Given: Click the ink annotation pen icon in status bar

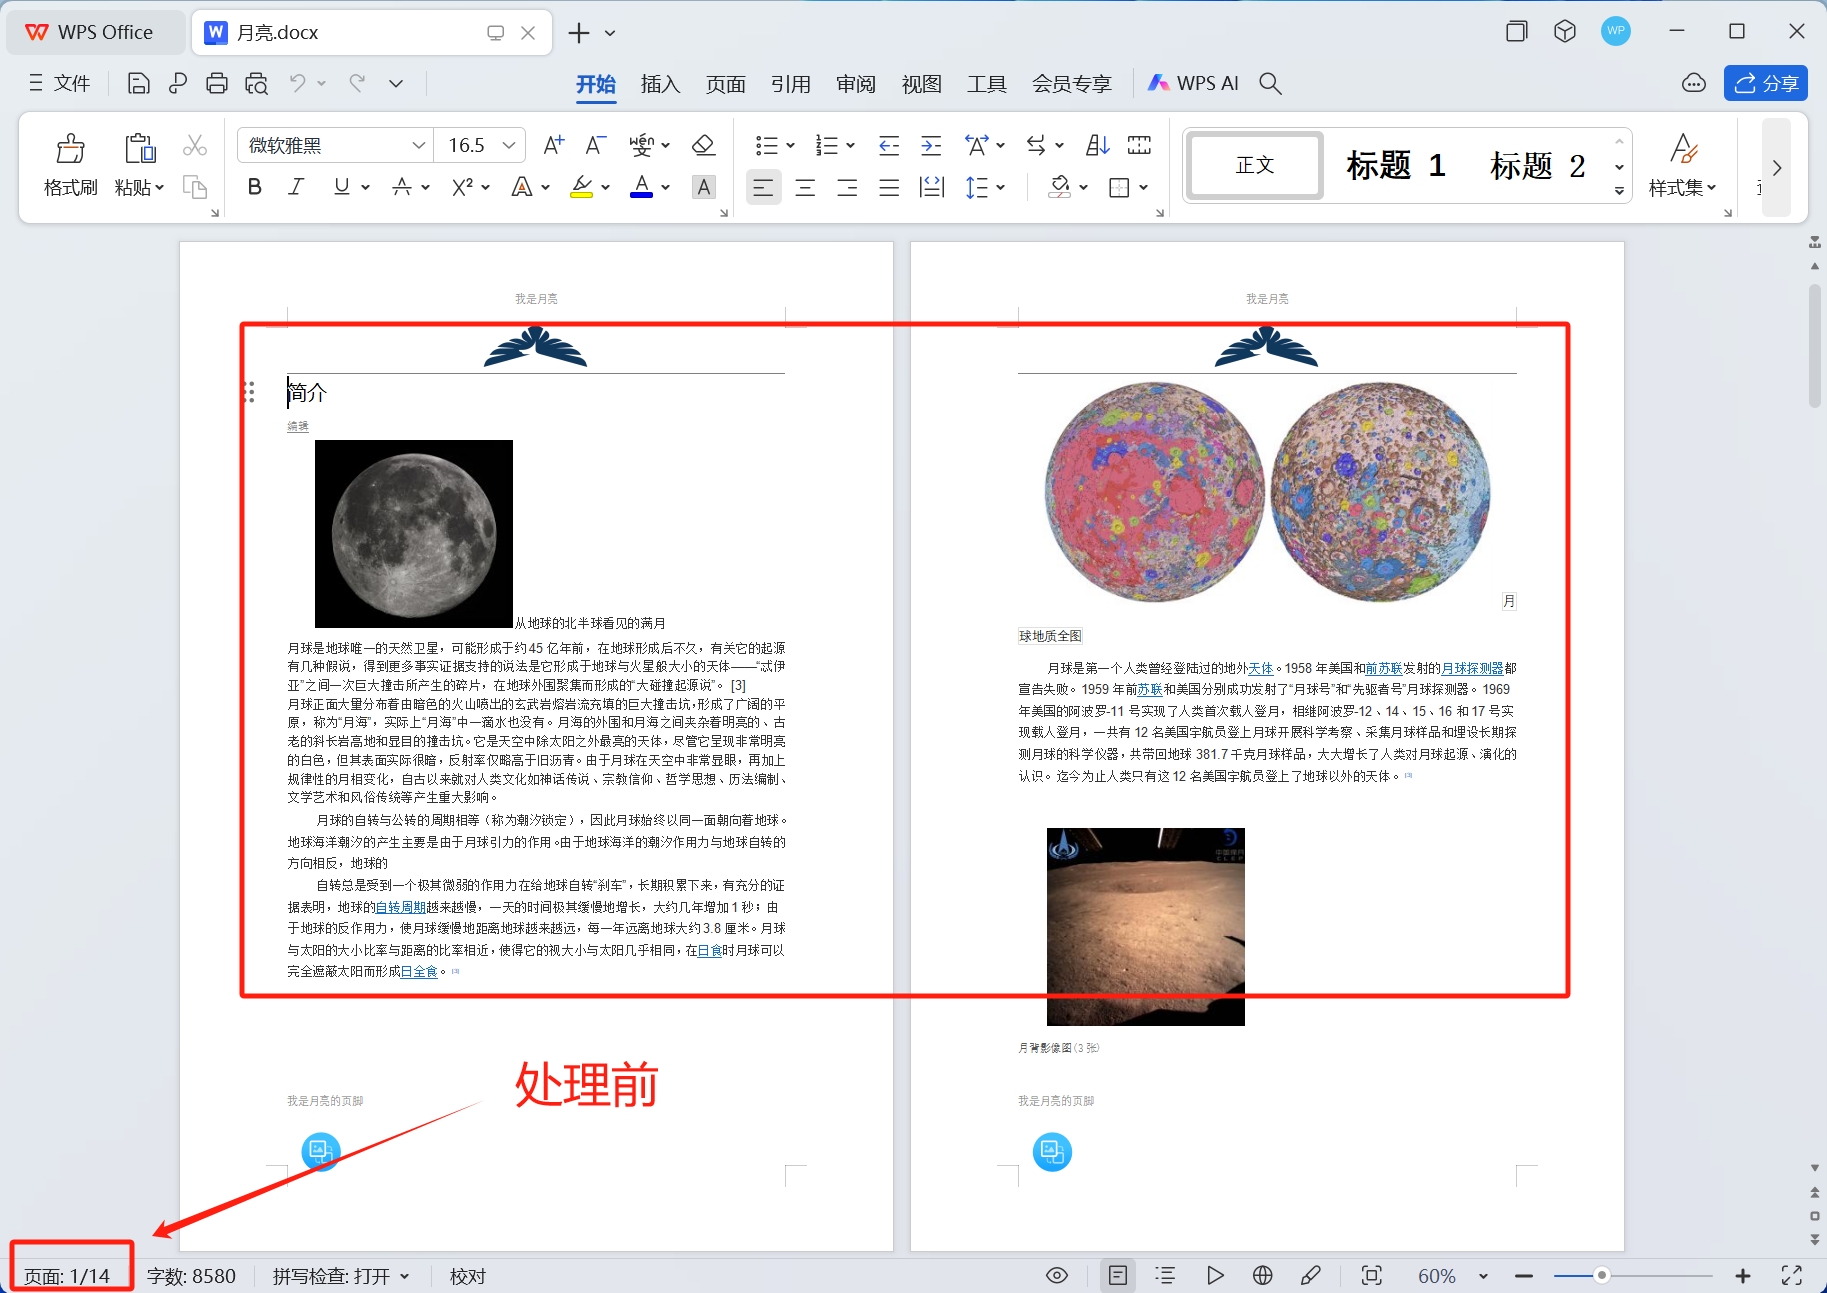Looking at the screenshot, I should tap(1311, 1275).
